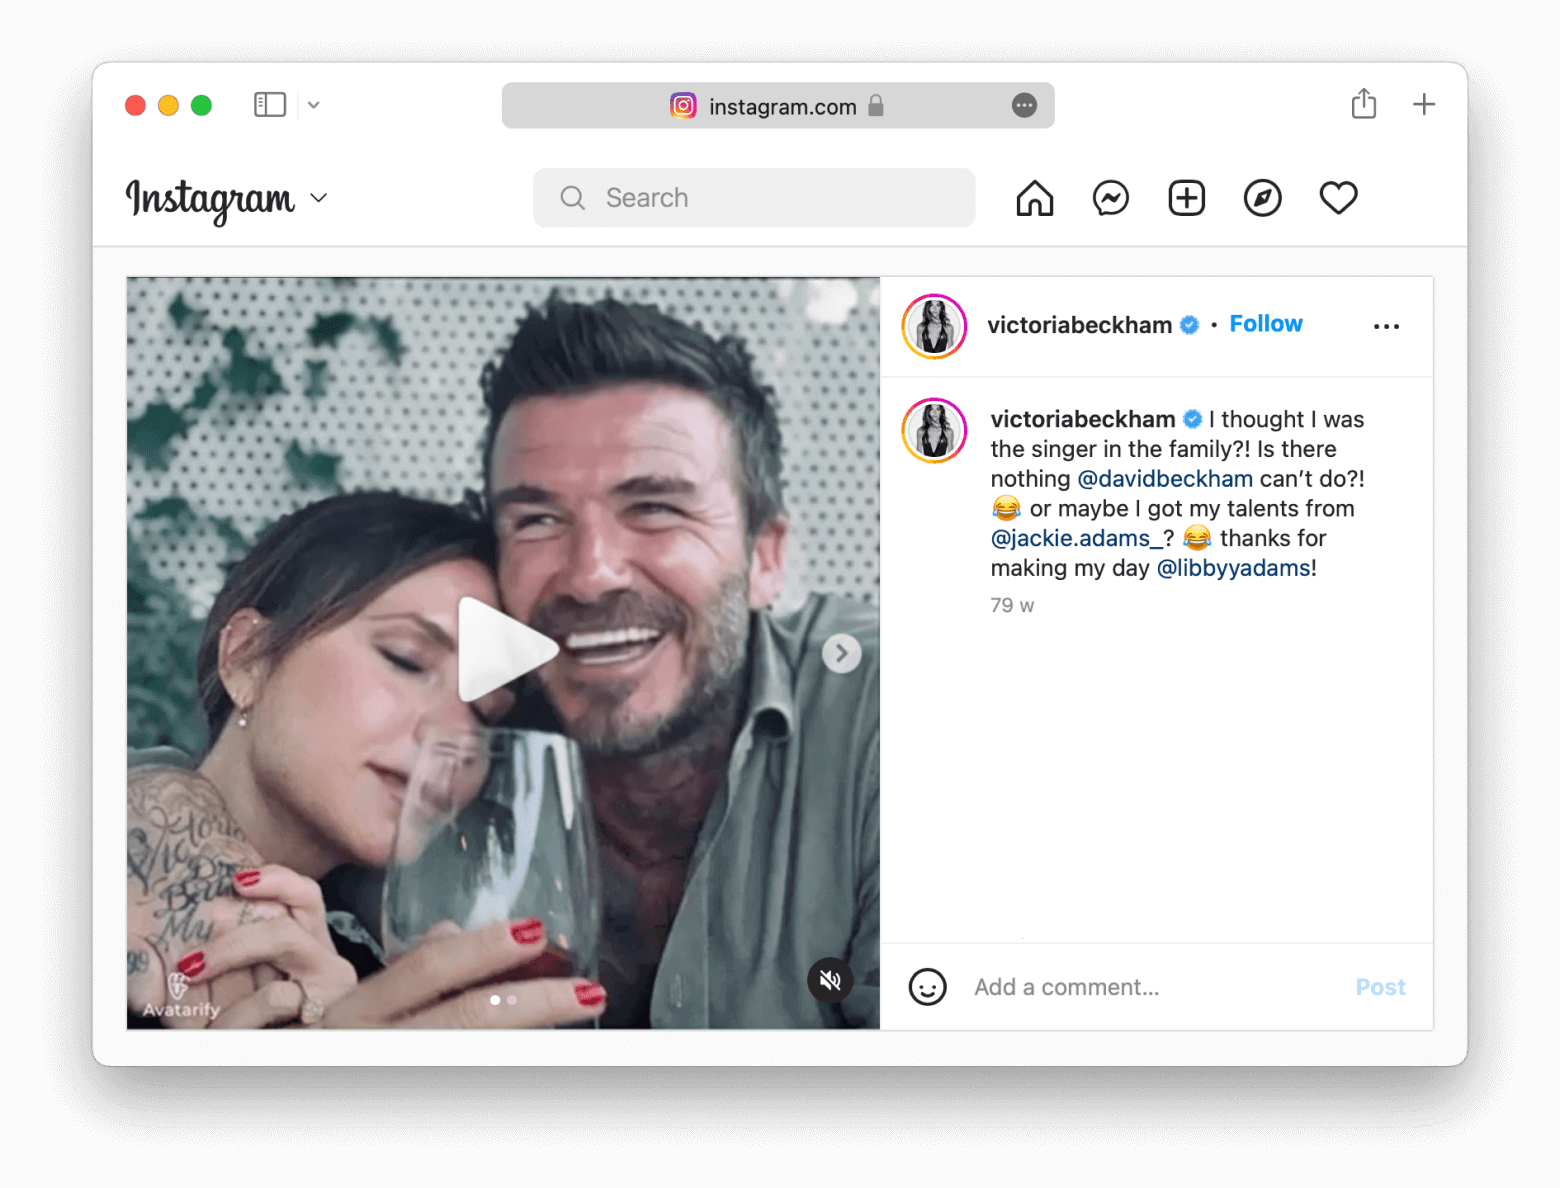
Task: Select the second carousel dot indicator
Action: pyautogui.click(x=512, y=1000)
